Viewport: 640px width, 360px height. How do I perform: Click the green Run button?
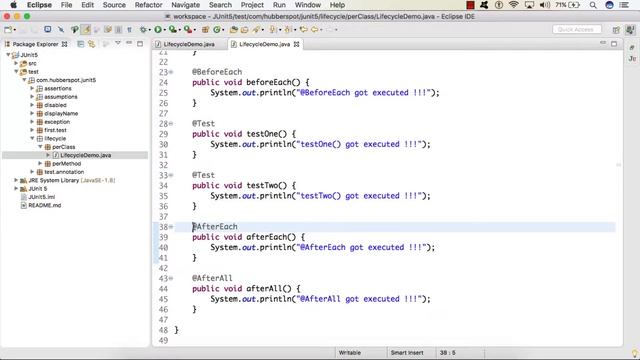click(x=158, y=29)
